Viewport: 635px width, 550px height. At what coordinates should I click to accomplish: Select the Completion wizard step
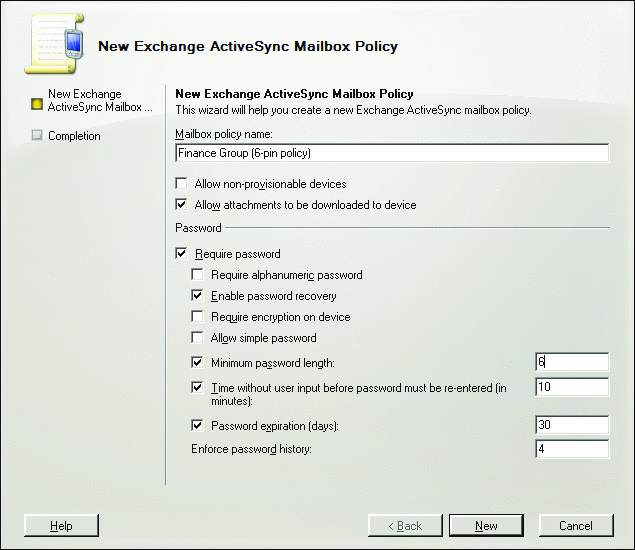(74, 136)
